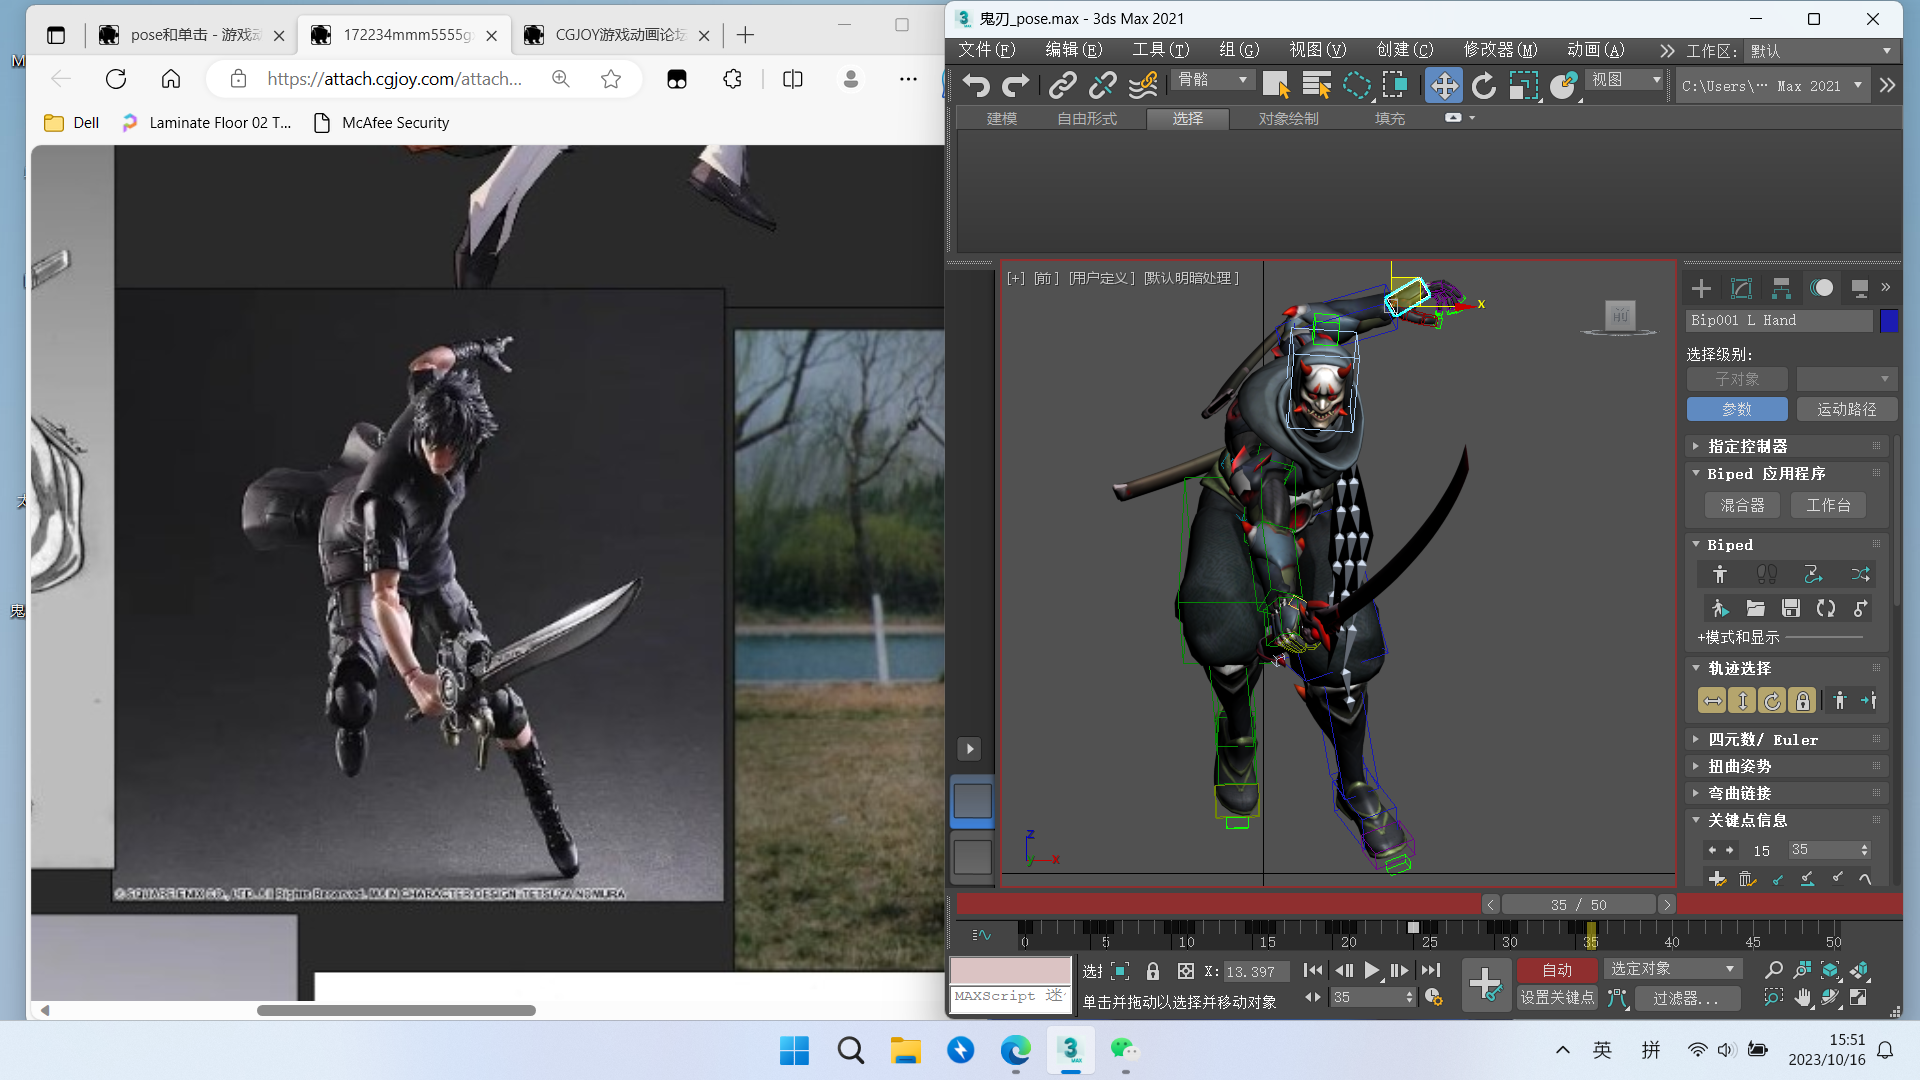The height and width of the screenshot is (1080, 1920).
Task: Open Select by Name list tool
Action: point(1317,86)
